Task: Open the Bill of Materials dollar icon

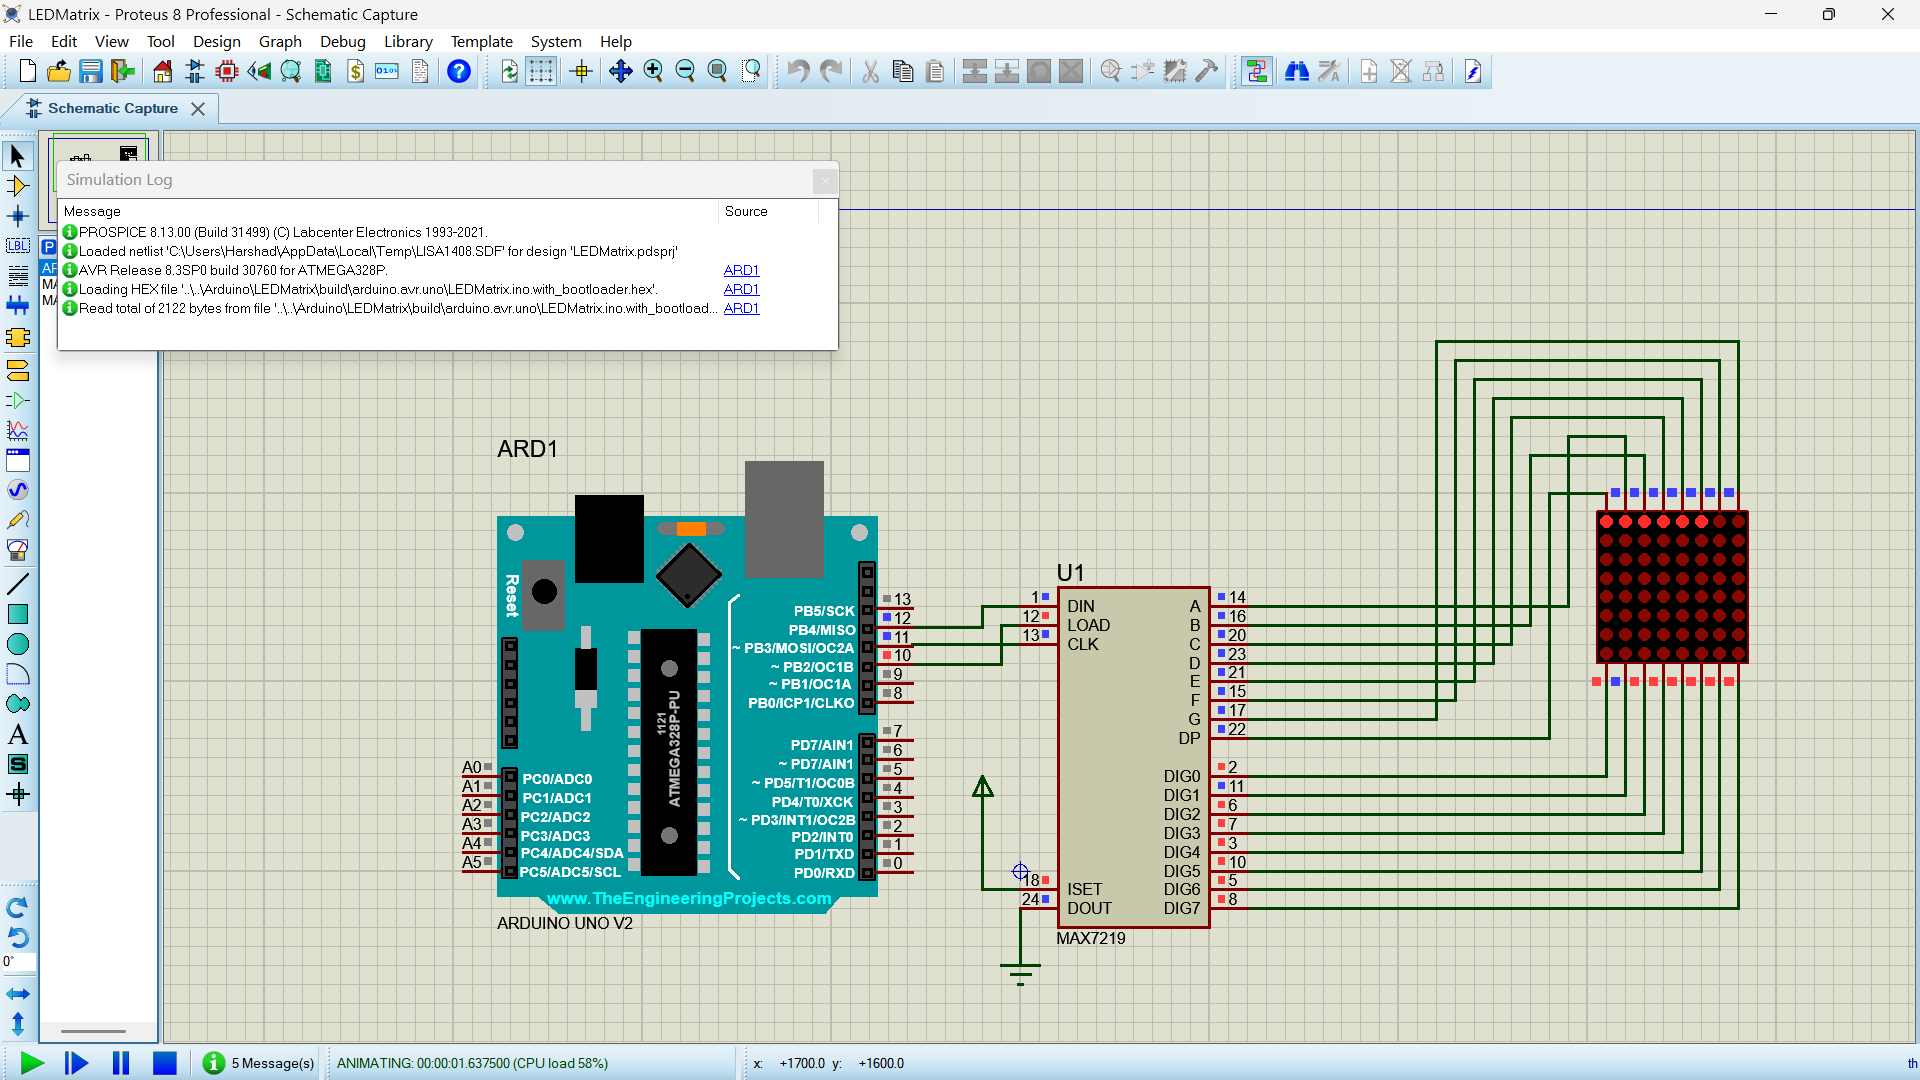Action: click(x=355, y=71)
